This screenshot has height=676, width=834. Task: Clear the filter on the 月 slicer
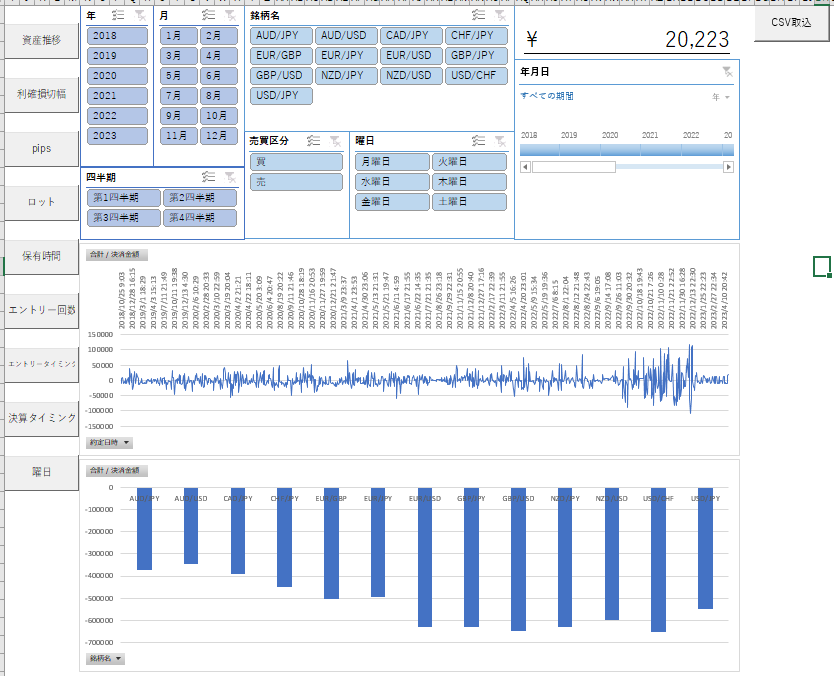tap(230, 15)
